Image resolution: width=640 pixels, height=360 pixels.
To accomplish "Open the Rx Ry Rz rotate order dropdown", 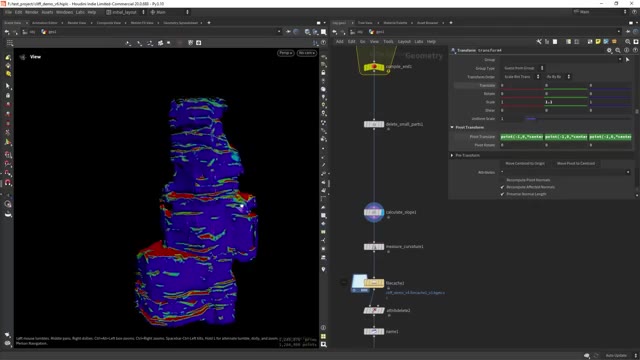I will pos(558,77).
